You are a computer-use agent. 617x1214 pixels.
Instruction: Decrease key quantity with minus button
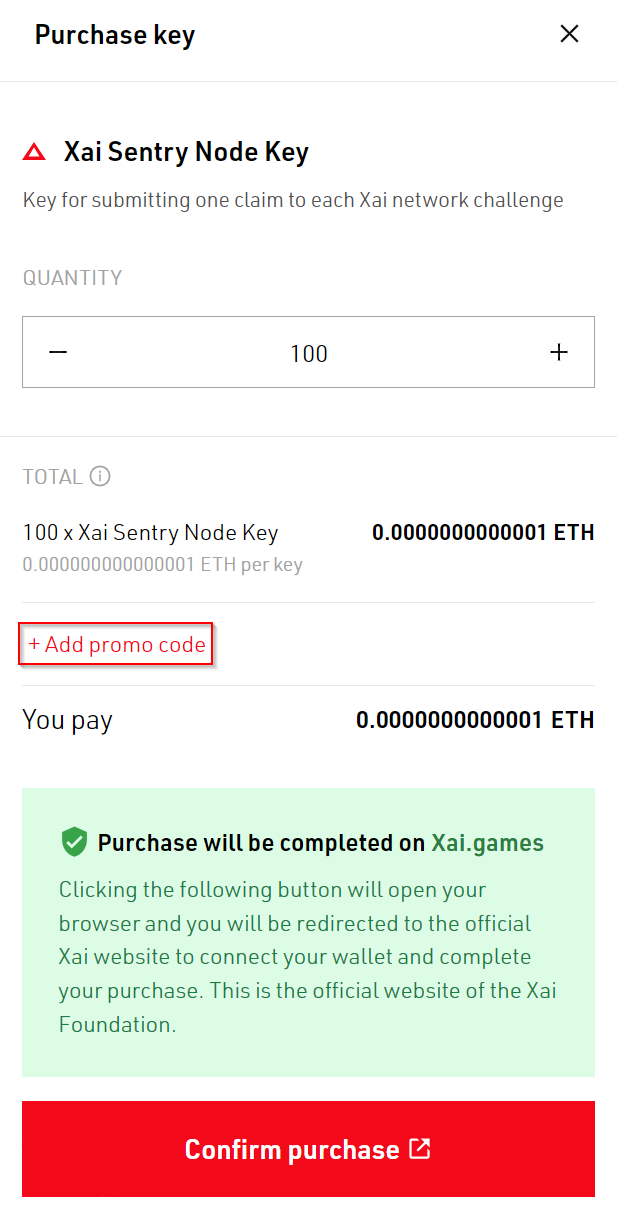(x=58, y=352)
